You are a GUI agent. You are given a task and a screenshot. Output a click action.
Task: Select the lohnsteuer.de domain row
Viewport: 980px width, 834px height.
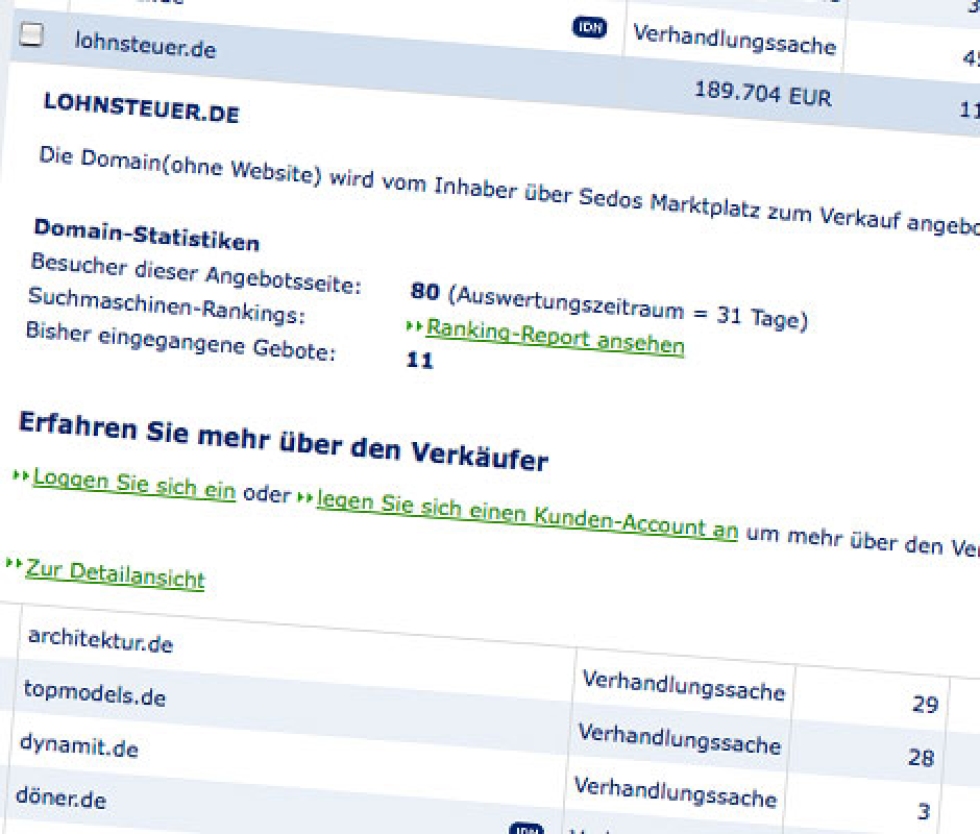tap(145, 45)
